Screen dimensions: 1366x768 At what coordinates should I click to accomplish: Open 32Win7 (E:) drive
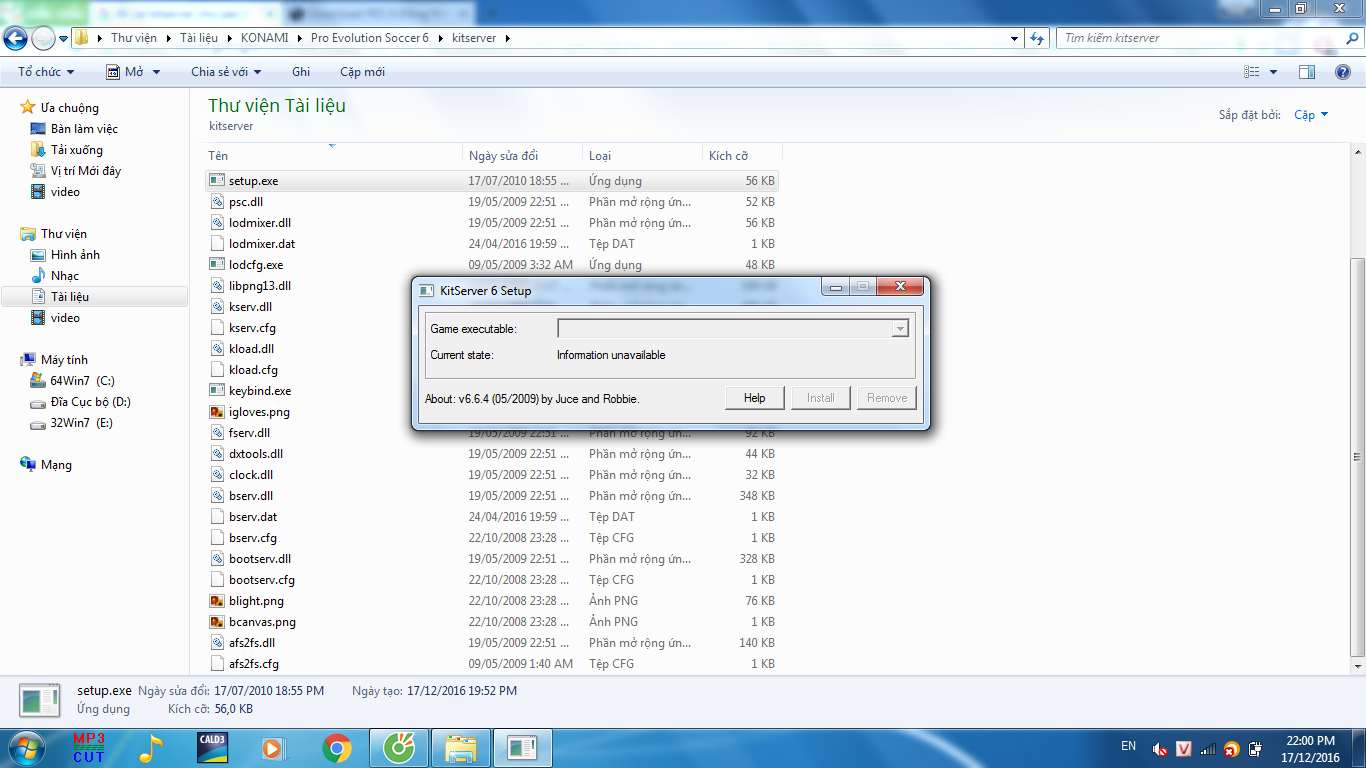click(81, 423)
